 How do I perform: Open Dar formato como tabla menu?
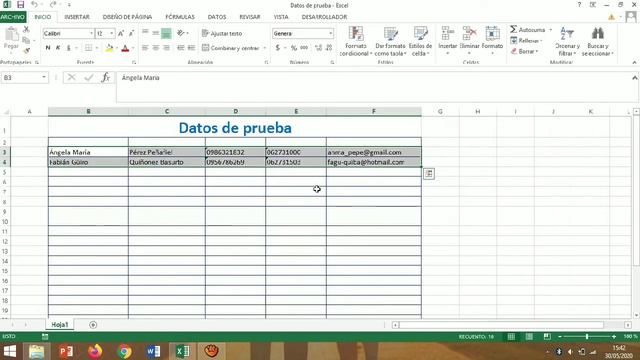click(x=390, y=41)
